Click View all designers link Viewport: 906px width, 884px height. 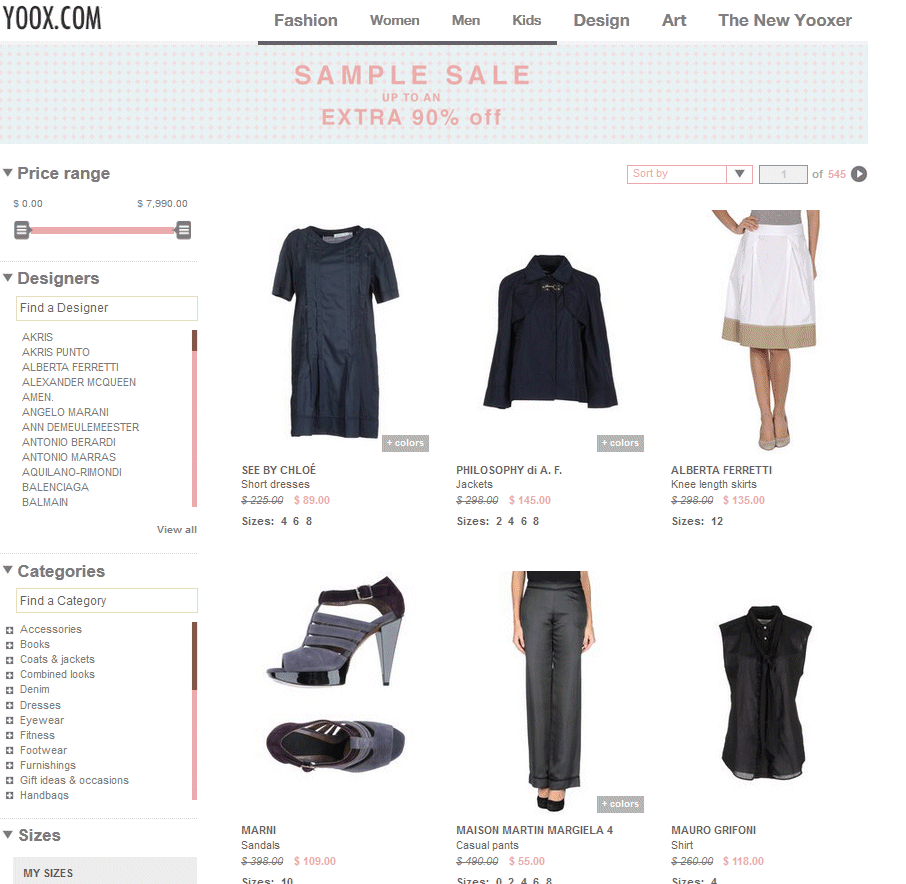coord(177,529)
